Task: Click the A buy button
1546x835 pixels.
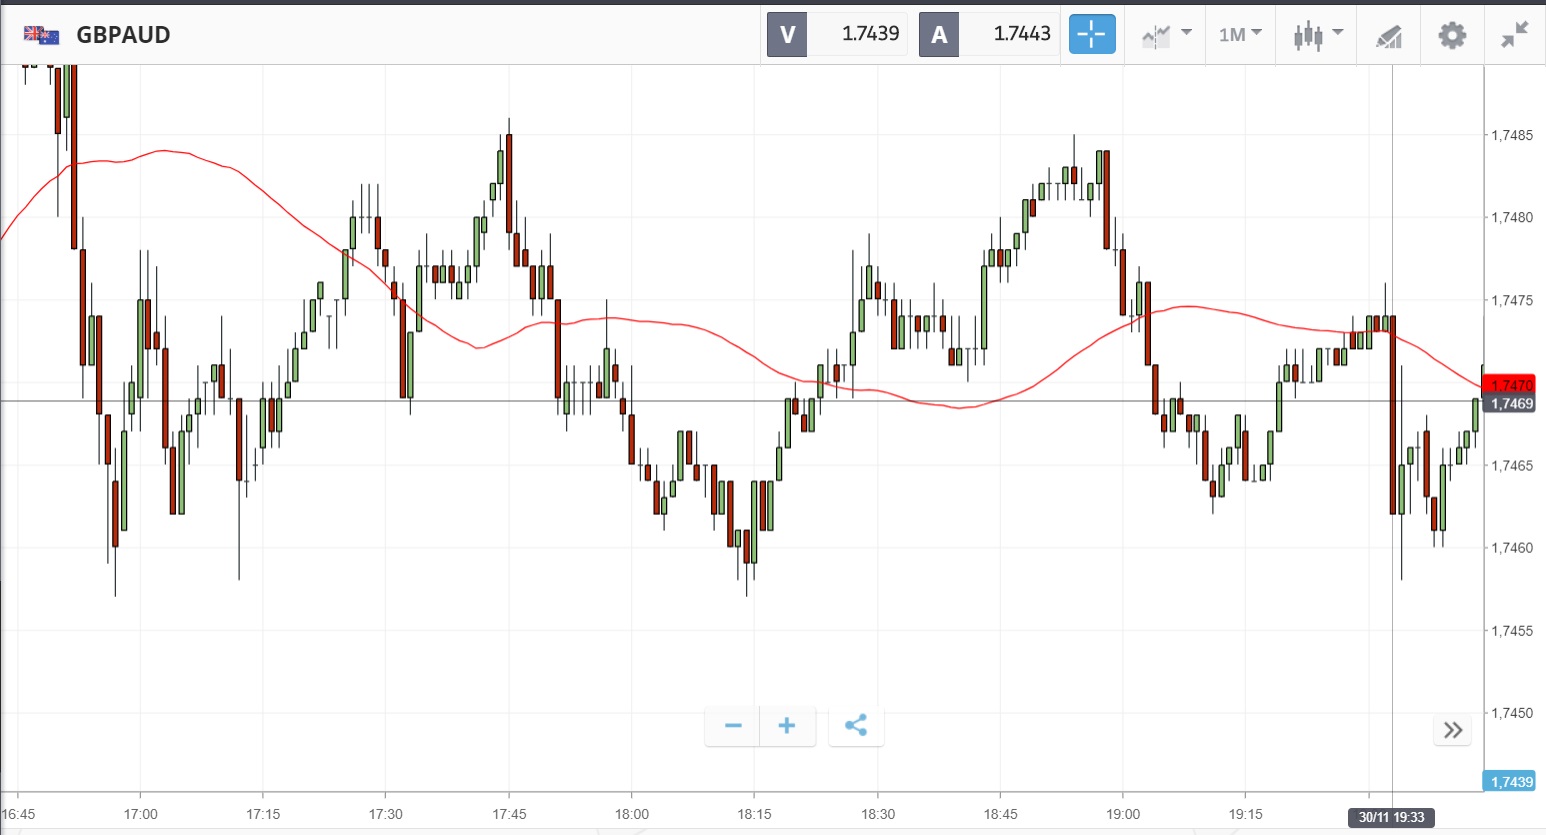Action: 939,35
